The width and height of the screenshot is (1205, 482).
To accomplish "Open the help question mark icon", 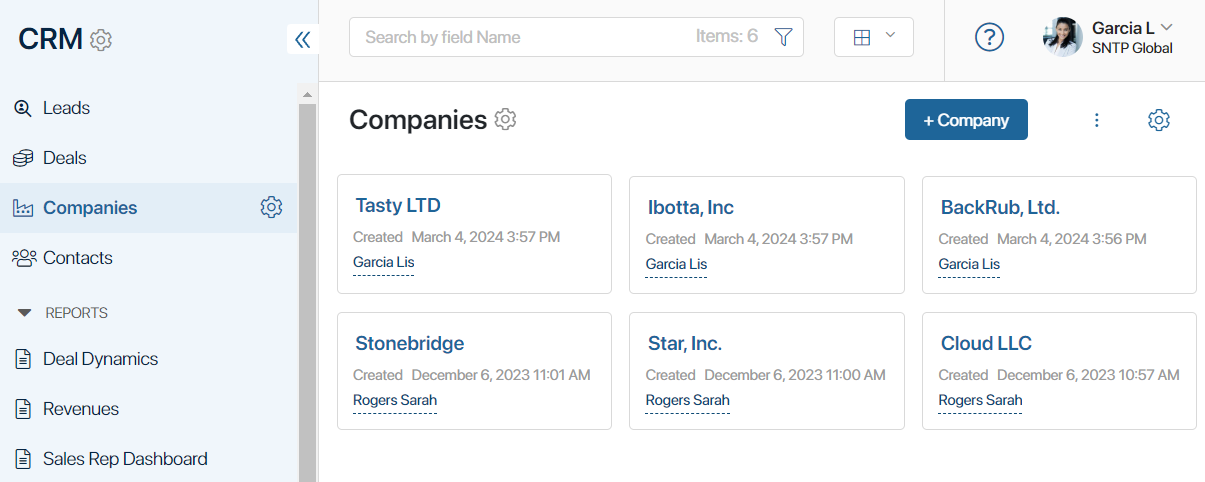I will (x=989, y=37).
